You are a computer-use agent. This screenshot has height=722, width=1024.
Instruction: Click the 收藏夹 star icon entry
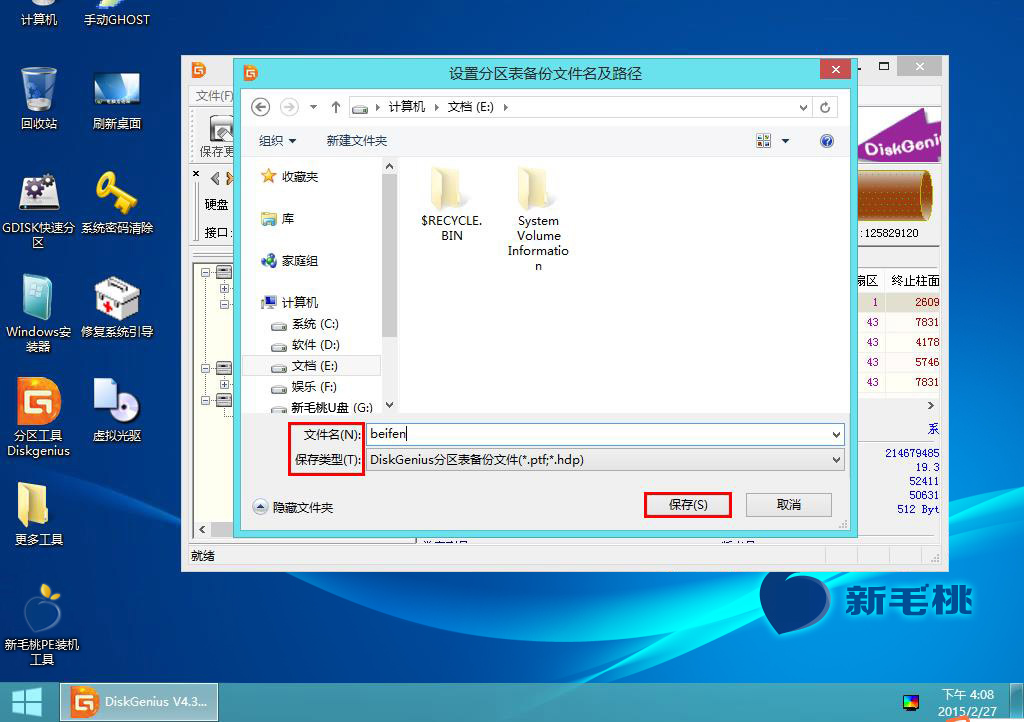click(x=289, y=176)
